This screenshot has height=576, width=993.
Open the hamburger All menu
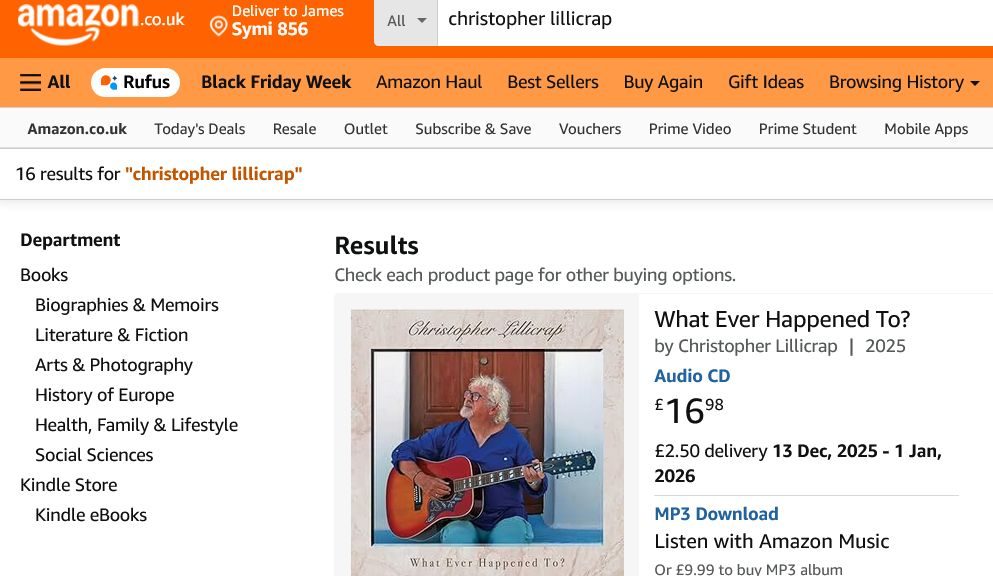[45, 82]
